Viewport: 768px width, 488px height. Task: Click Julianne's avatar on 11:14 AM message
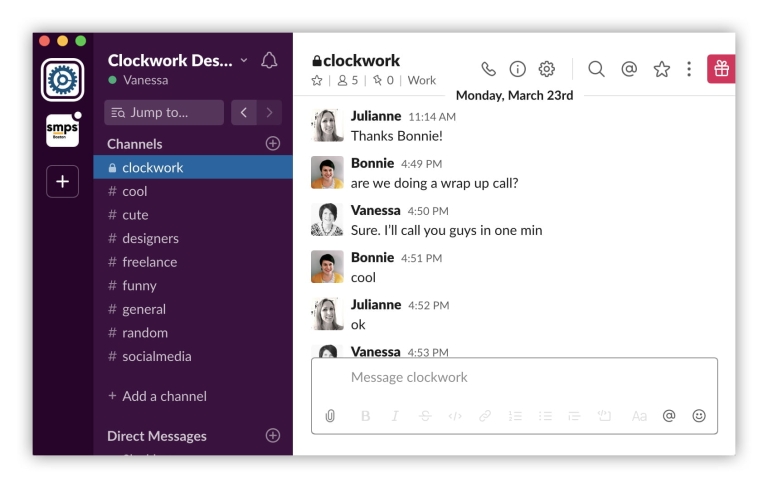(x=327, y=125)
